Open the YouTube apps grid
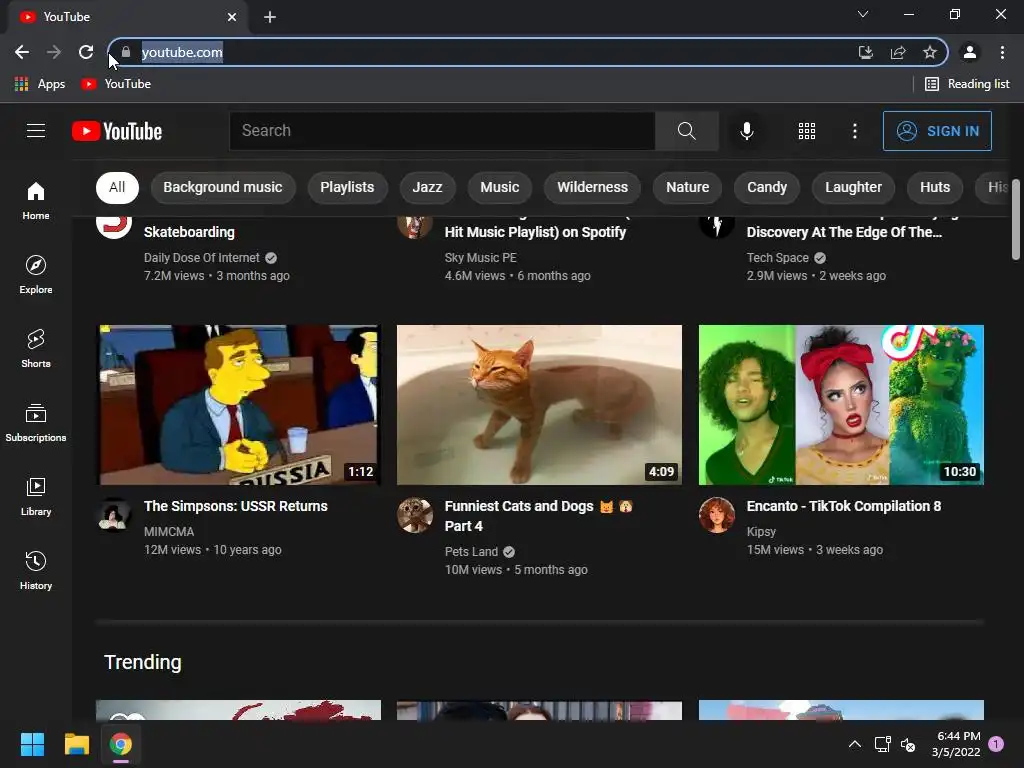Screen dimensions: 1024x768 (807, 131)
